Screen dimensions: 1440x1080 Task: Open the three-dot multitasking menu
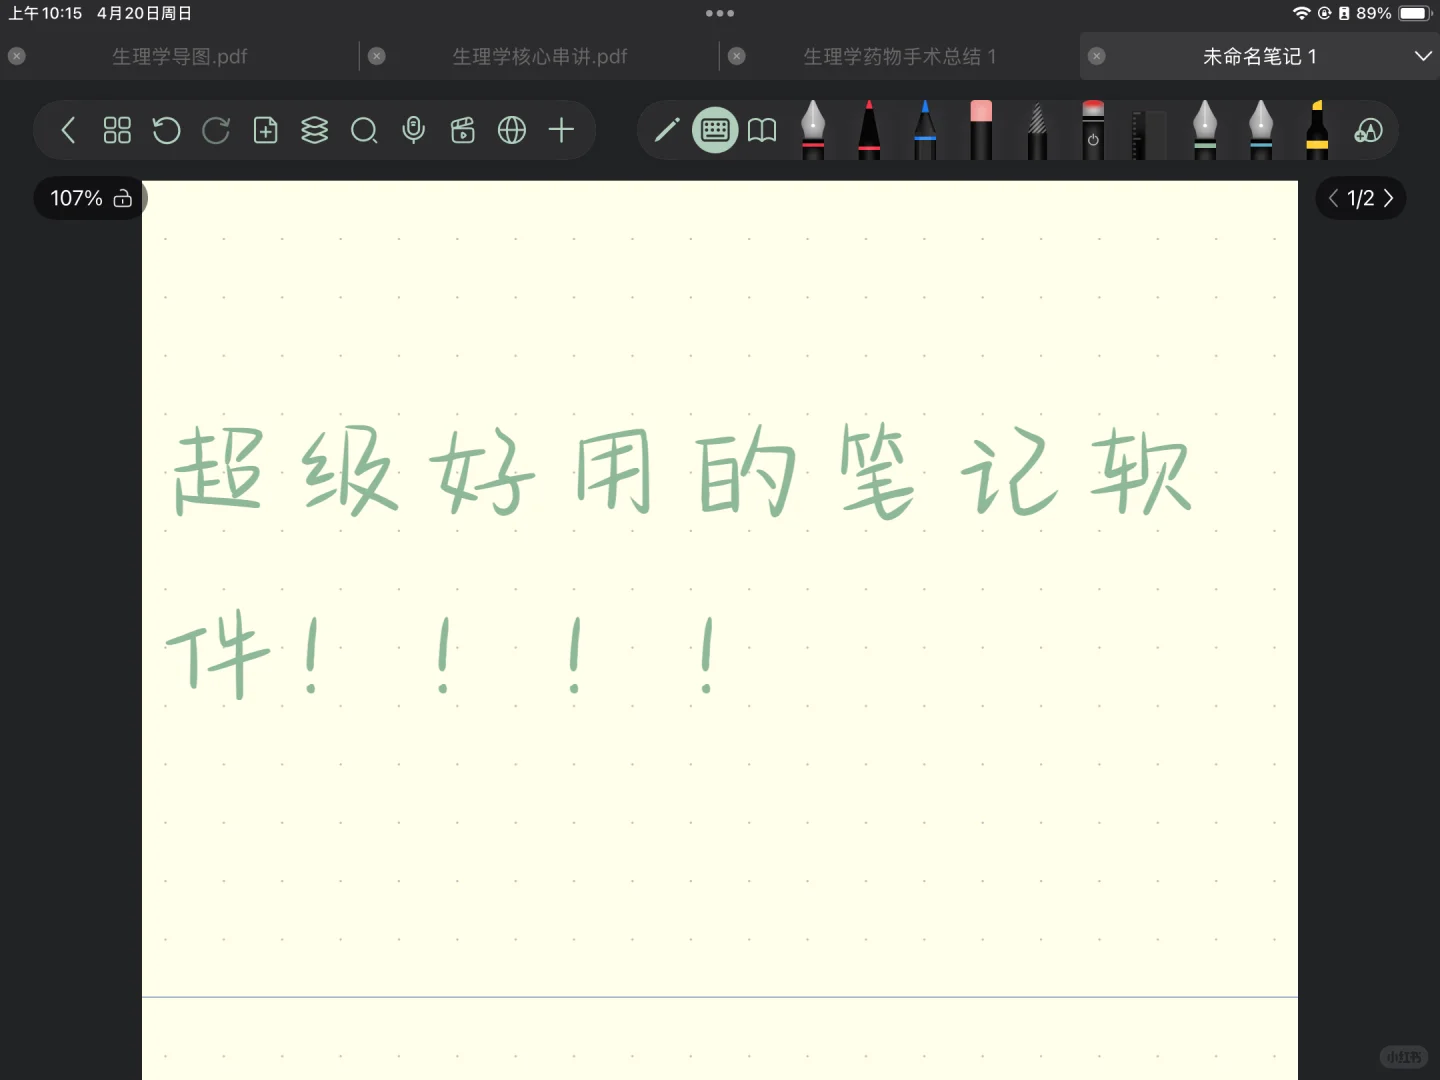coord(720,13)
